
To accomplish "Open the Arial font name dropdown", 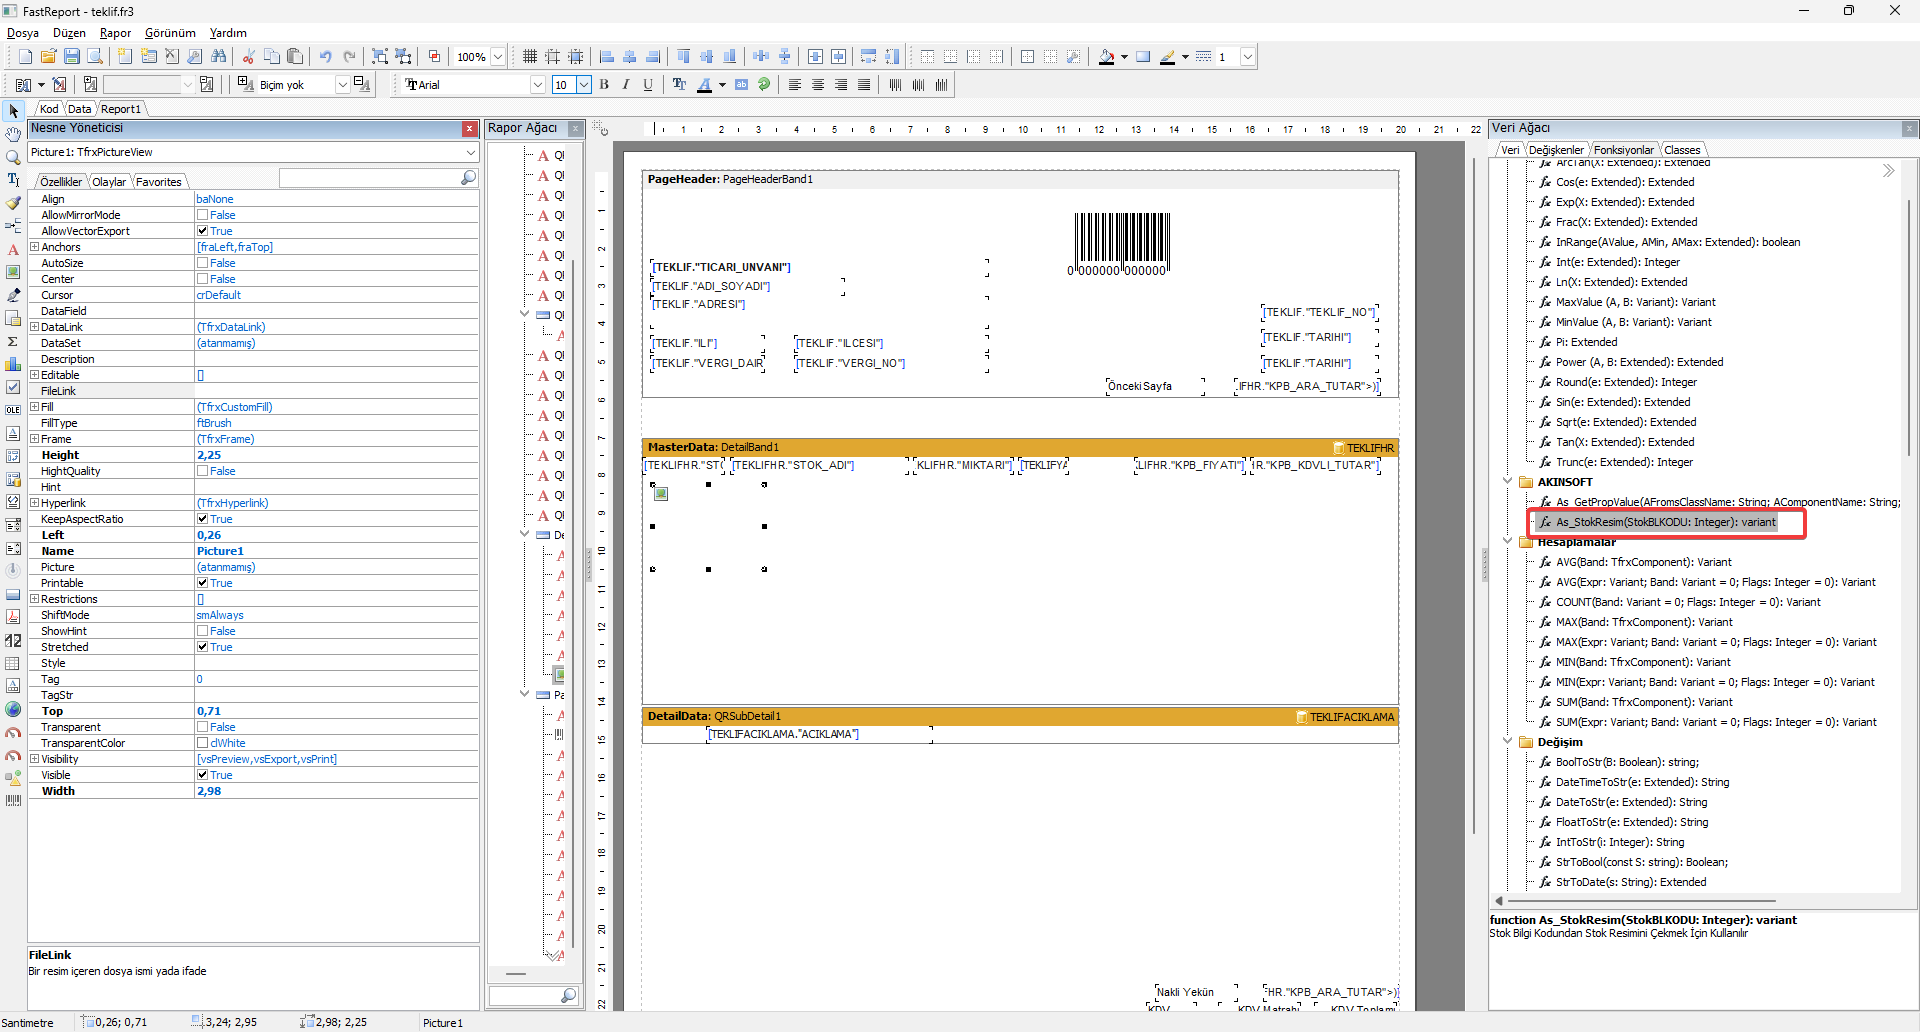I will coord(537,85).
